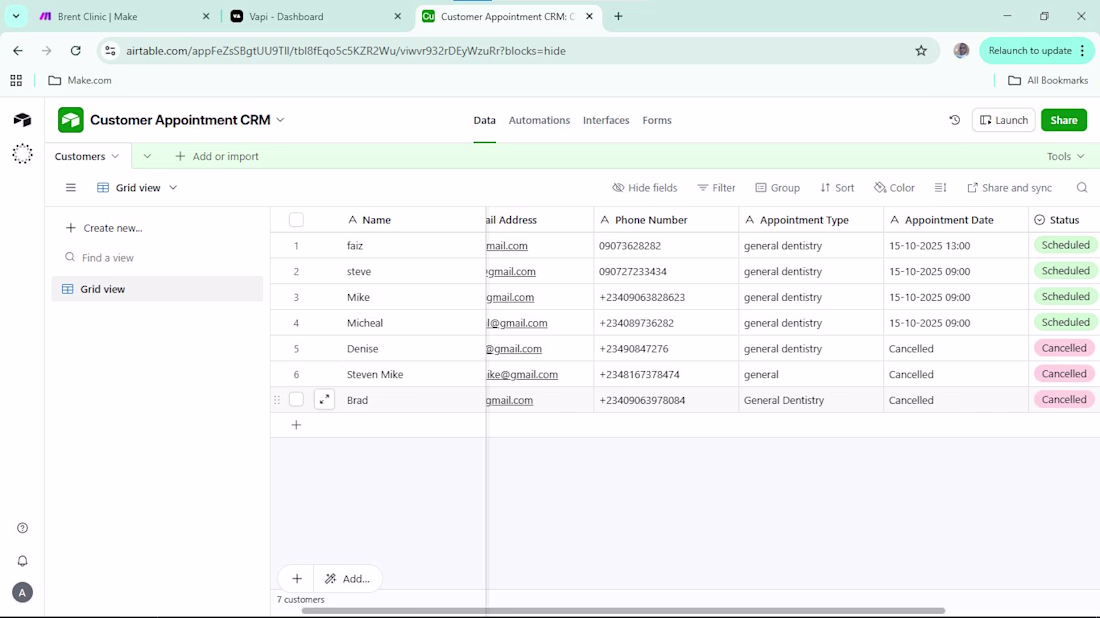Screen dimensions: 1100x618
Task: Open the notifications bell icon
Action: point(22,560)
